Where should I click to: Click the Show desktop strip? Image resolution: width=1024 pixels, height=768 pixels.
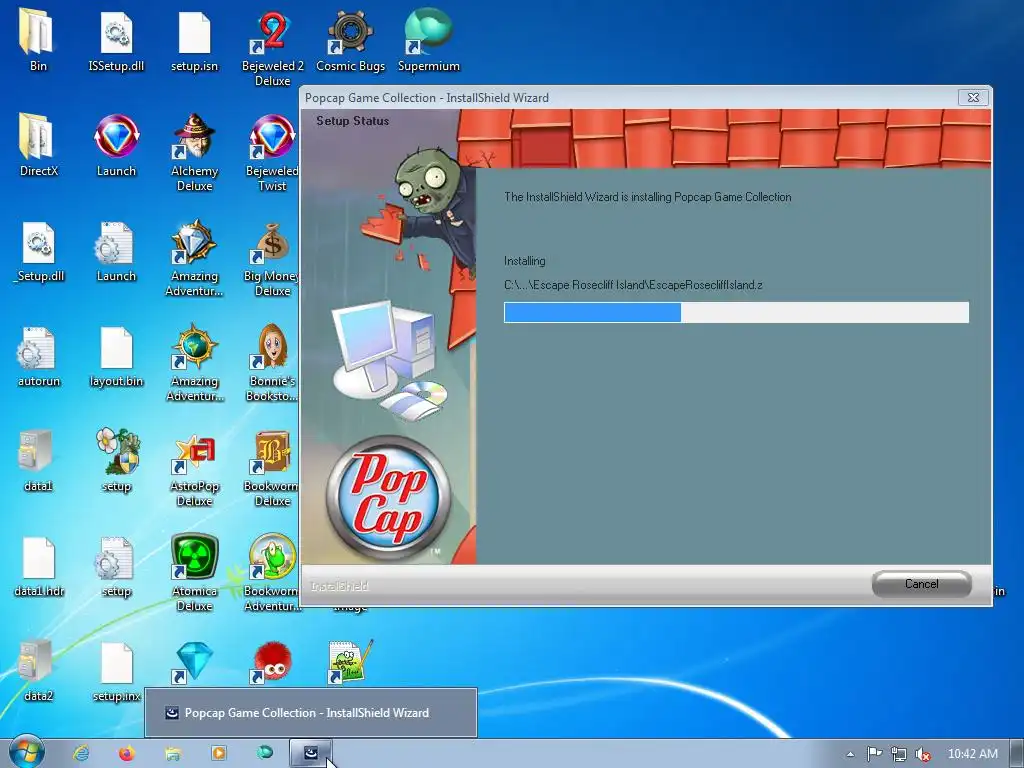1017,753
